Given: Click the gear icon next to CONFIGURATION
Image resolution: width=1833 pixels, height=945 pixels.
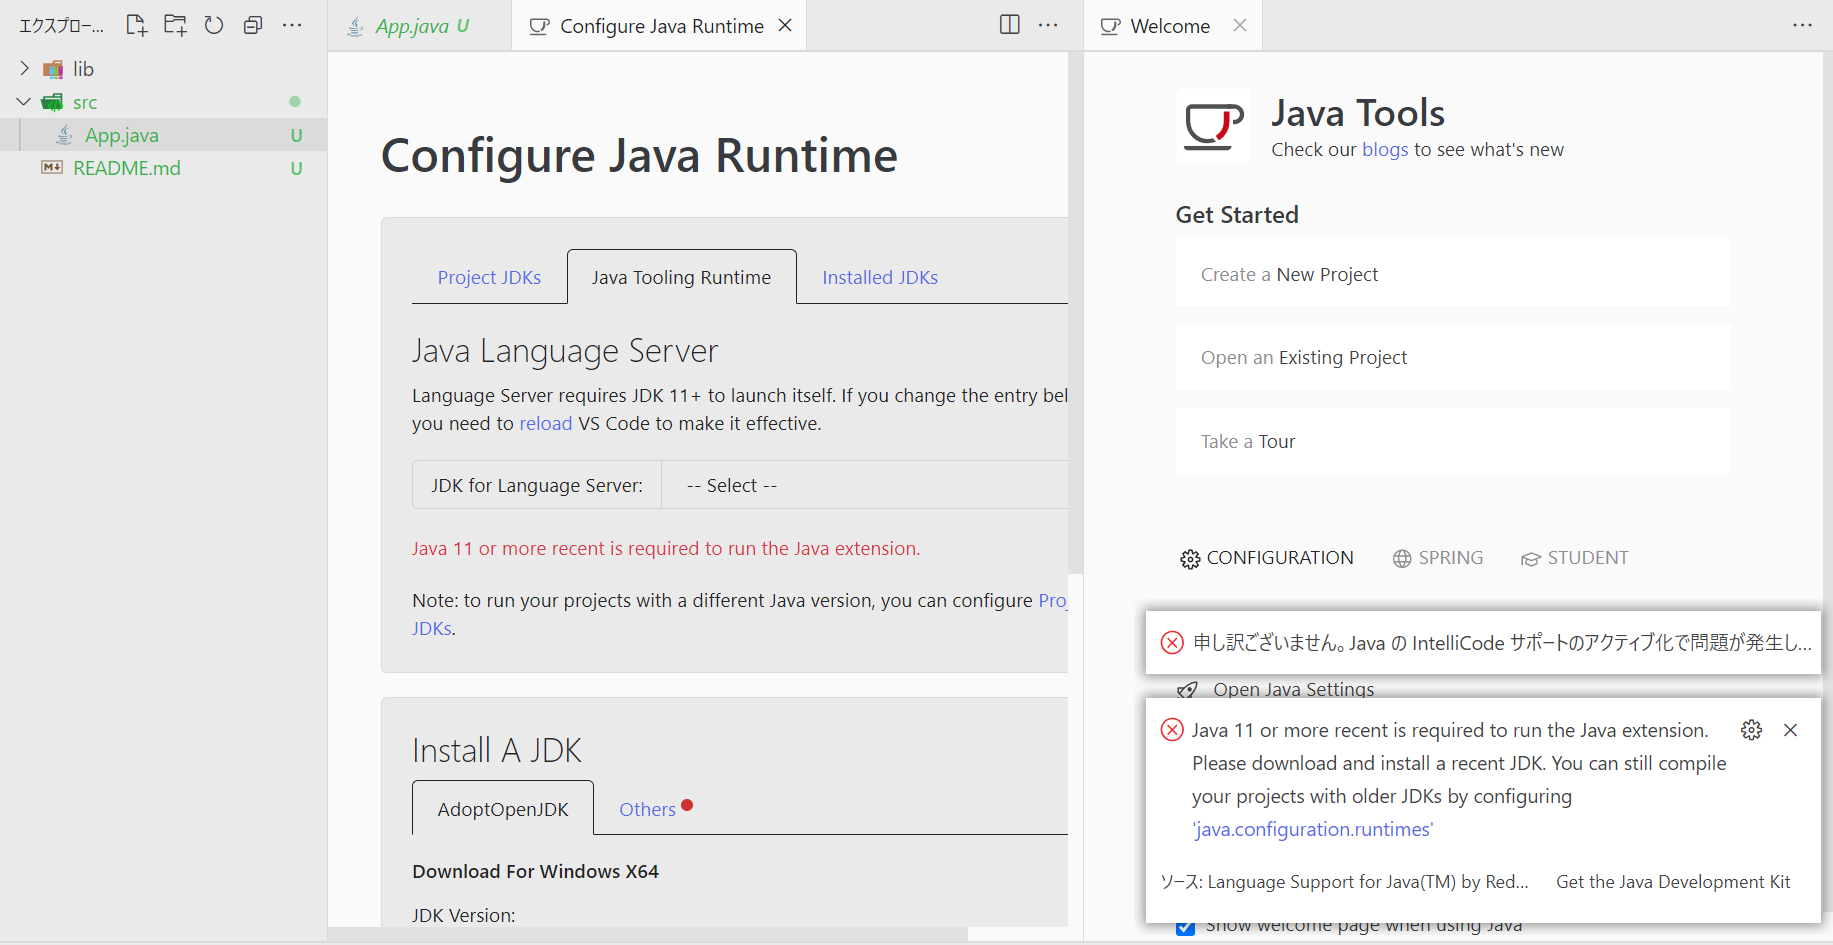Looking at the screenshot, I should coord(1190,559).
